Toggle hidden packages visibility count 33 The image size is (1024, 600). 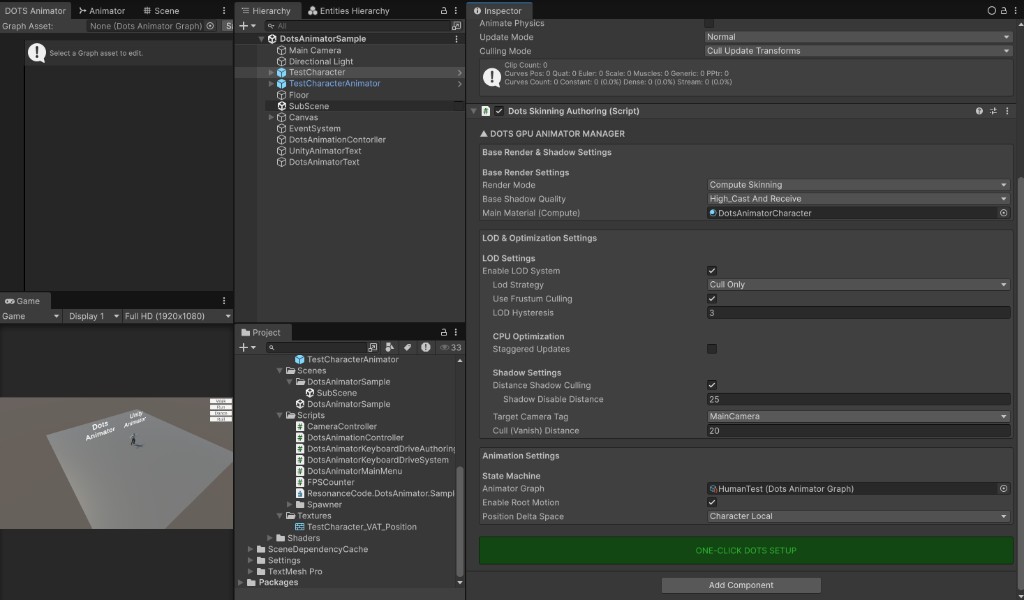[x=451, y=347]
